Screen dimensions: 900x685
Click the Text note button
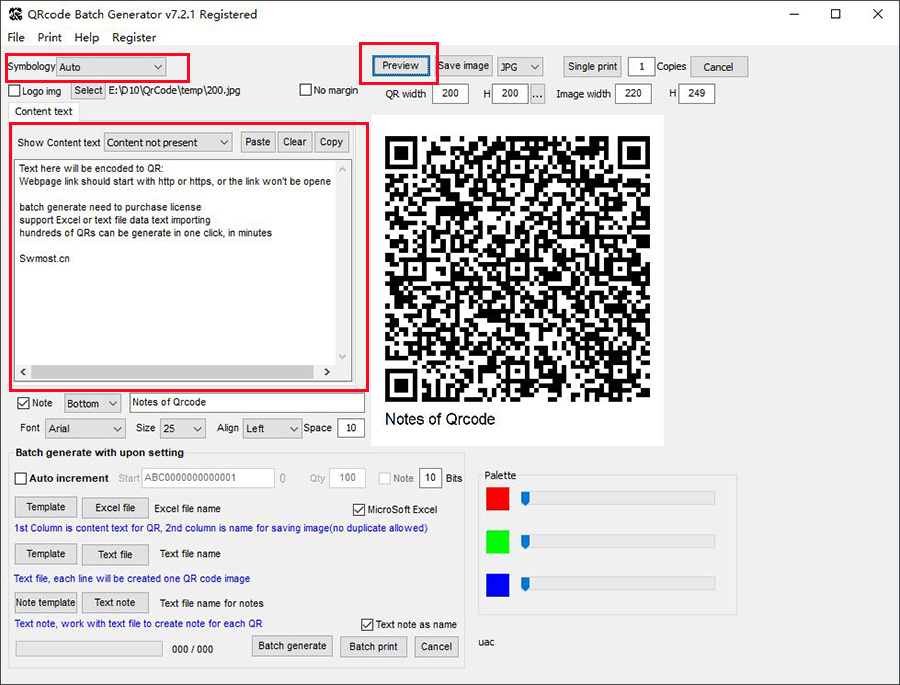click(x=115, y=602)
